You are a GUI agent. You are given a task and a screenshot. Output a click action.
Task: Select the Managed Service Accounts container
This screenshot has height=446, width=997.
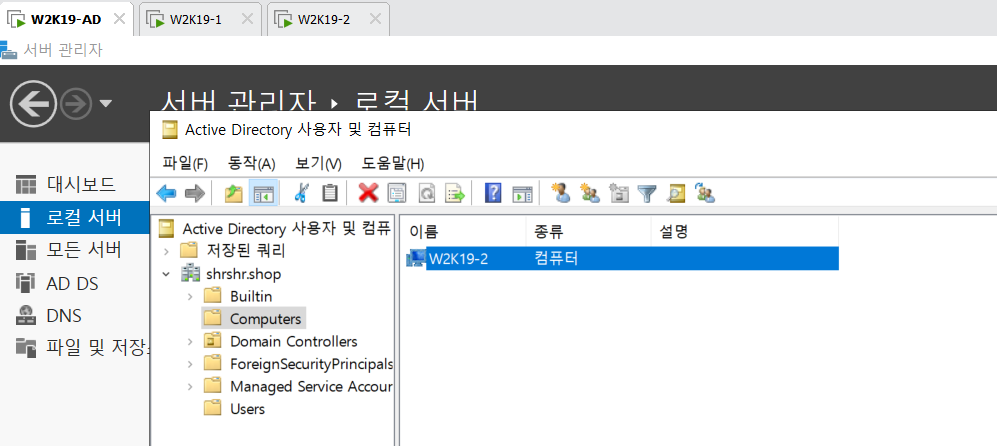point(311,386)
